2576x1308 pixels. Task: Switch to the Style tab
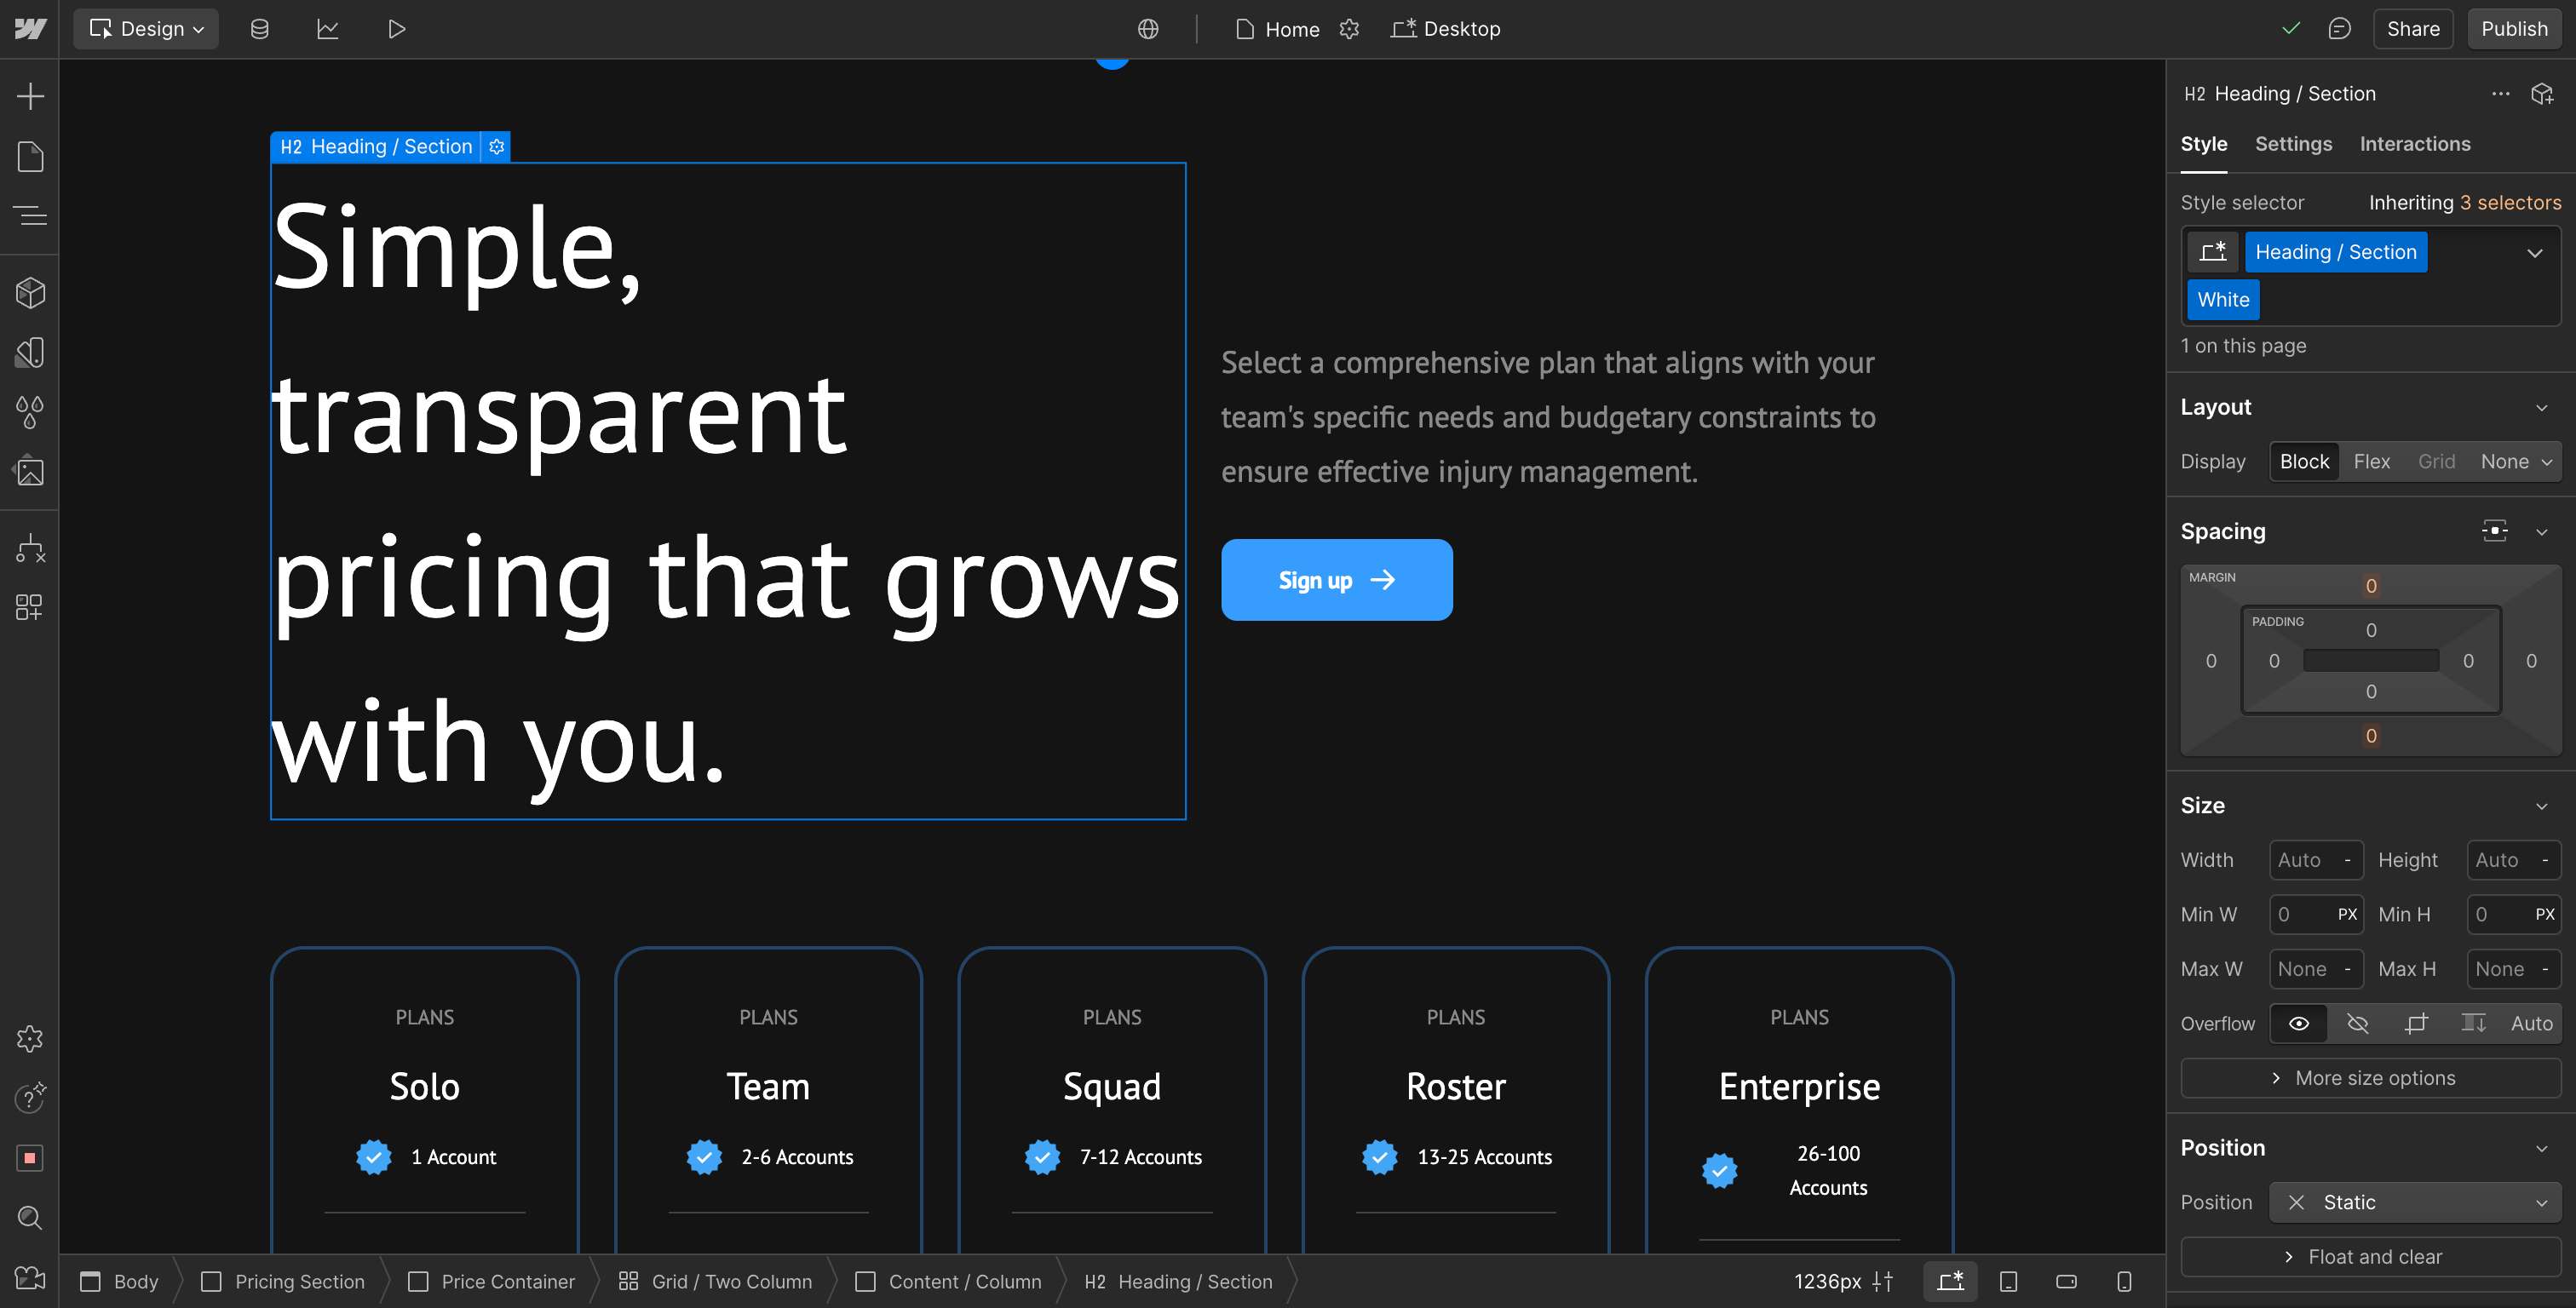point(2203,144)
